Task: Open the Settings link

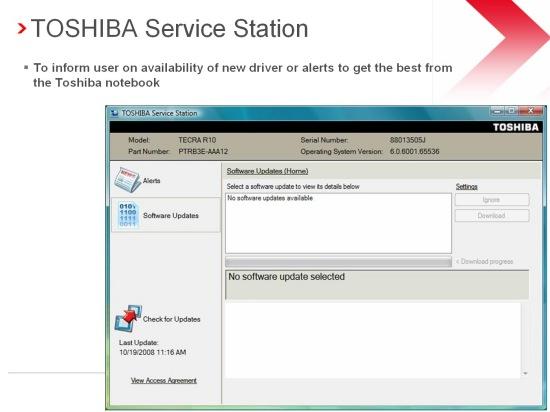Action: [x=467, y=187]
